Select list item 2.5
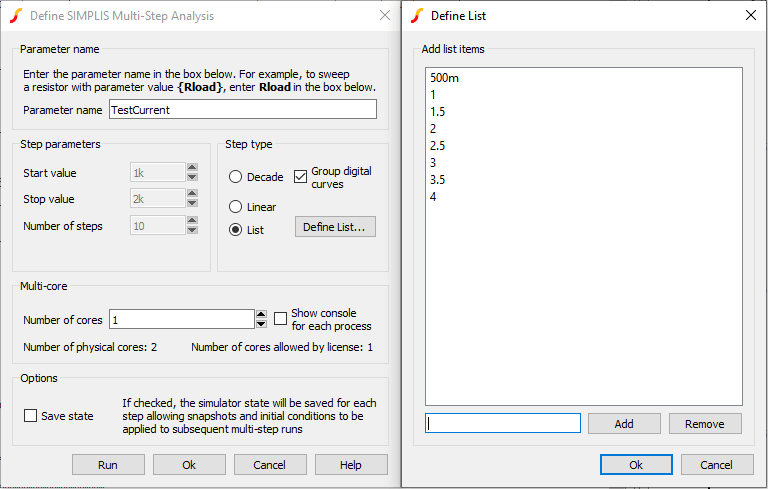 tap(437, 146)
